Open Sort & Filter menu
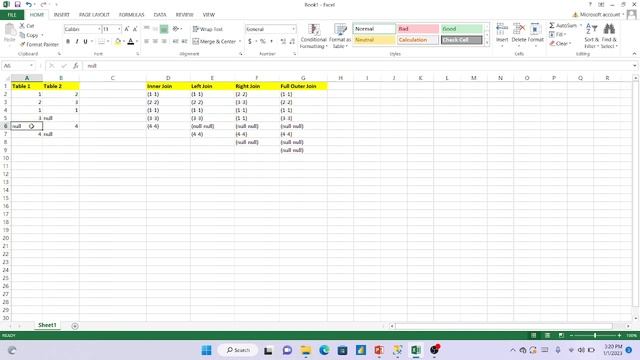640x360 pixels. (x=591, y=36)
